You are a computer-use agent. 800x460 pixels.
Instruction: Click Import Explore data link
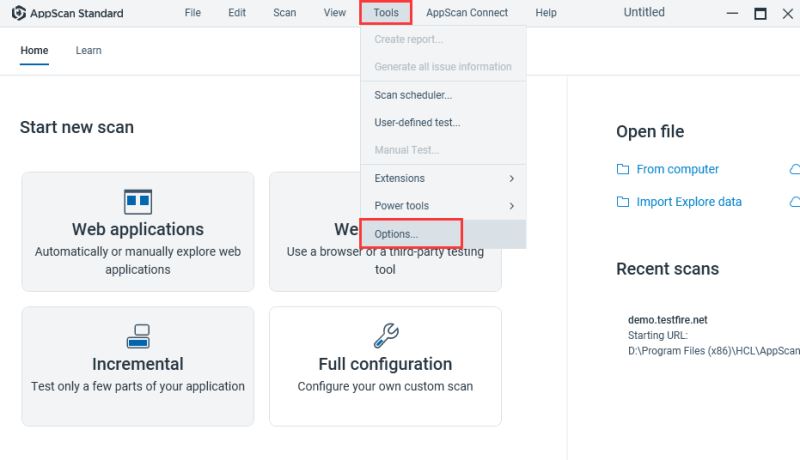tap(689, 201)
